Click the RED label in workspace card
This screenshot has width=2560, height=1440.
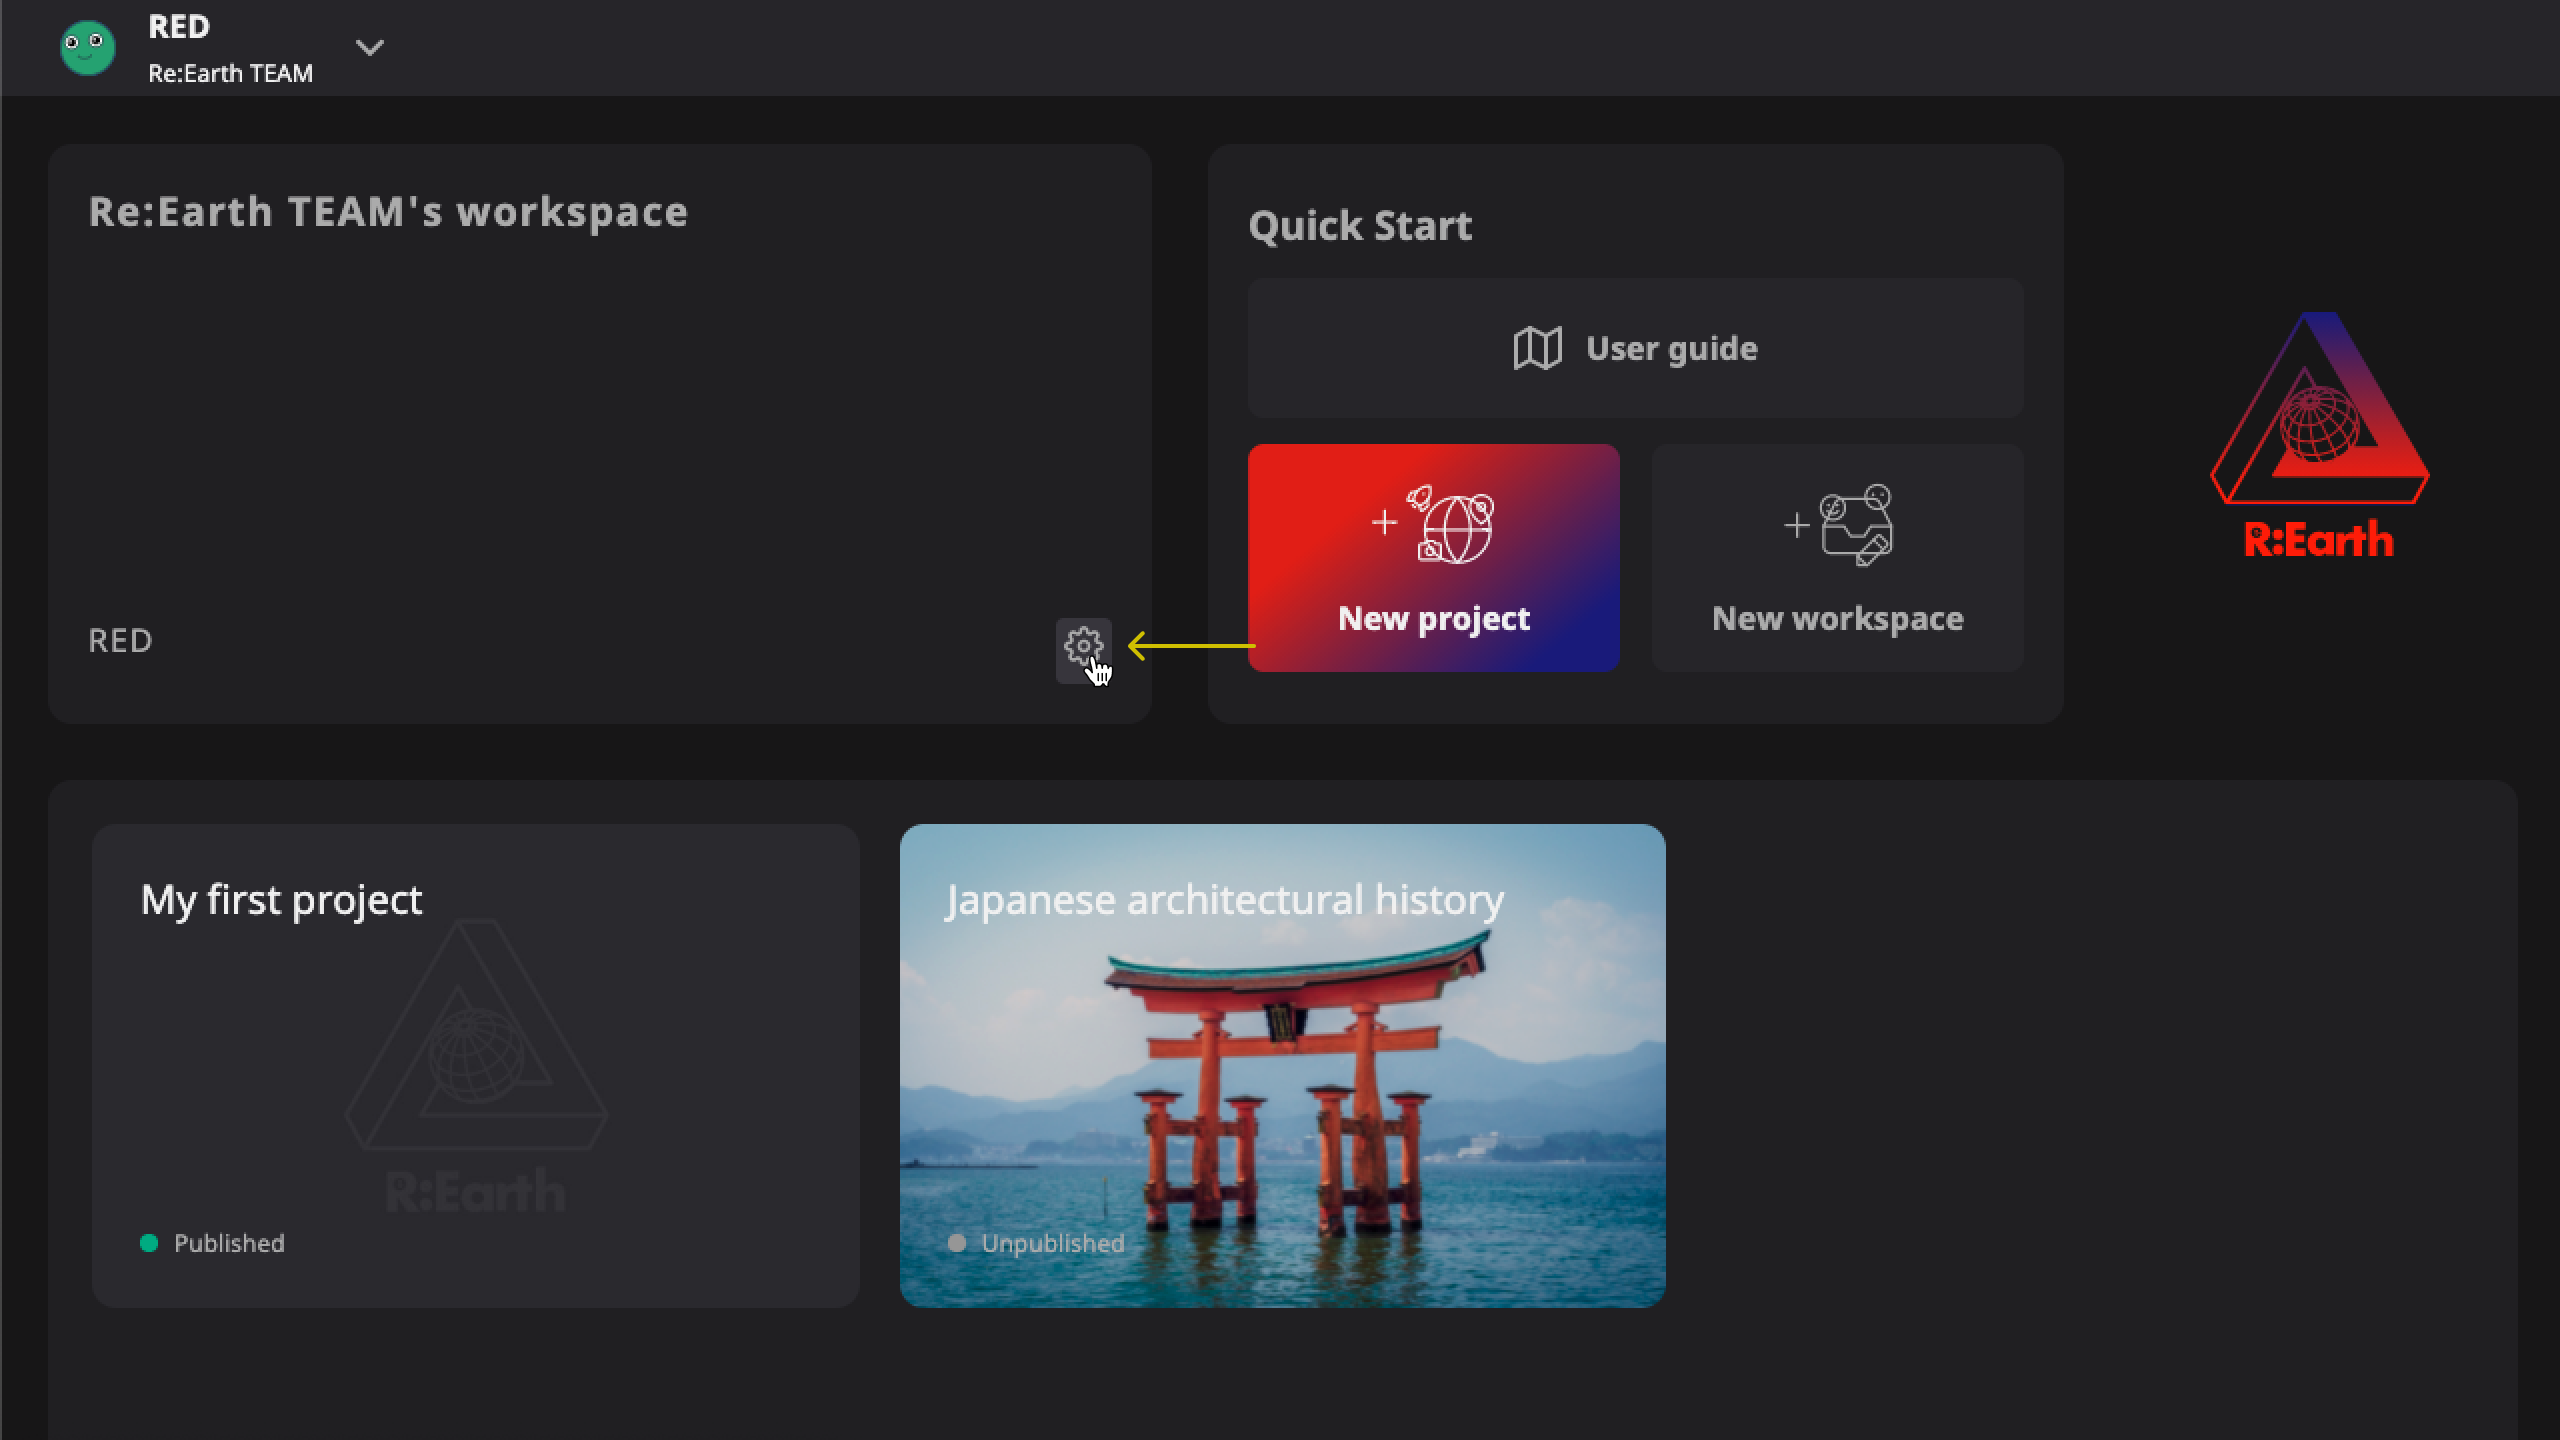coord(120,640)
